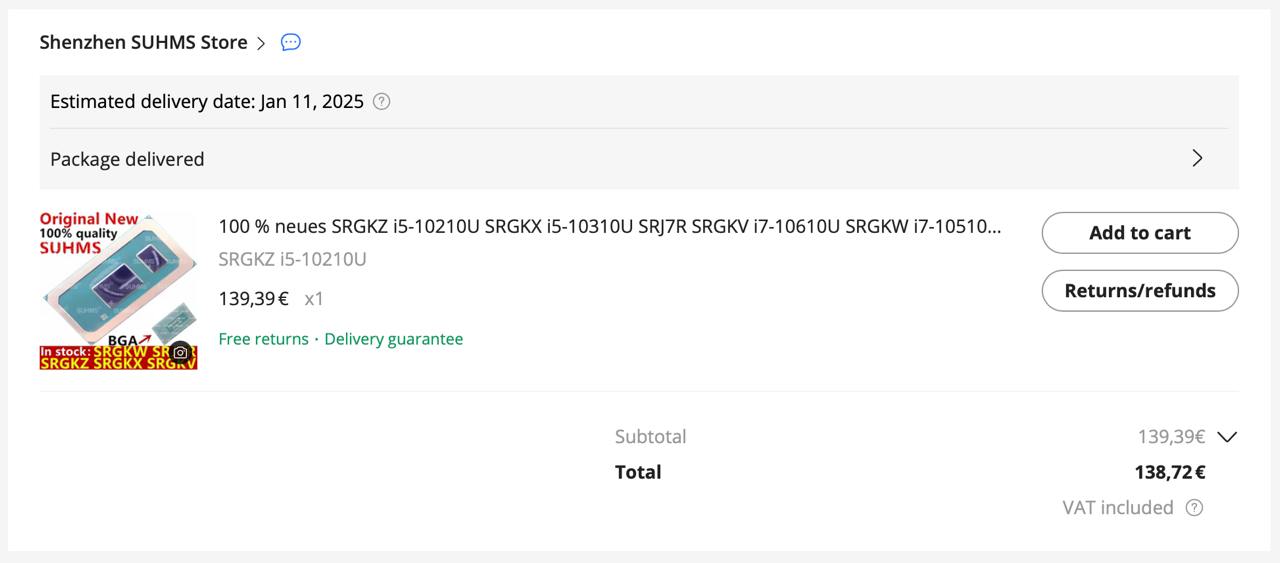Click the VAT included text
1280x563 pixels.
pyautogui.click(x=1118, y=507)
